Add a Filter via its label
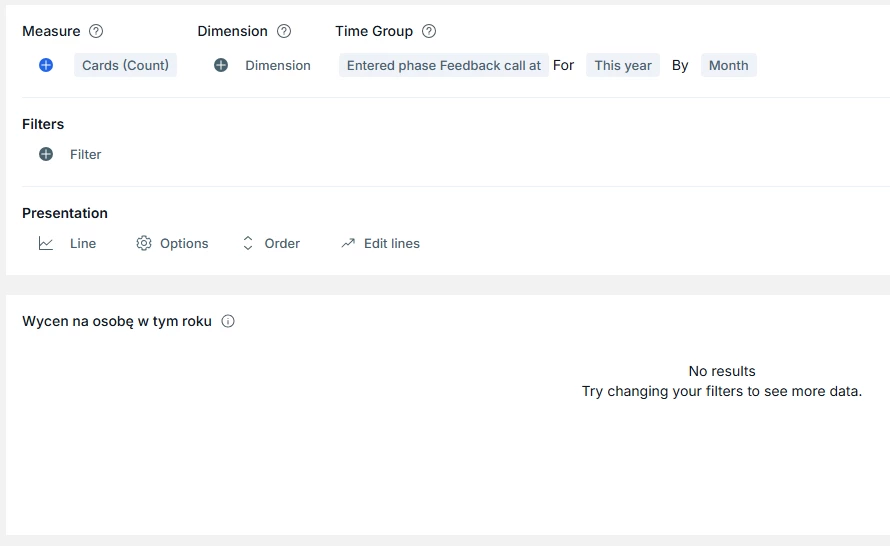 [x=86, y=154]
